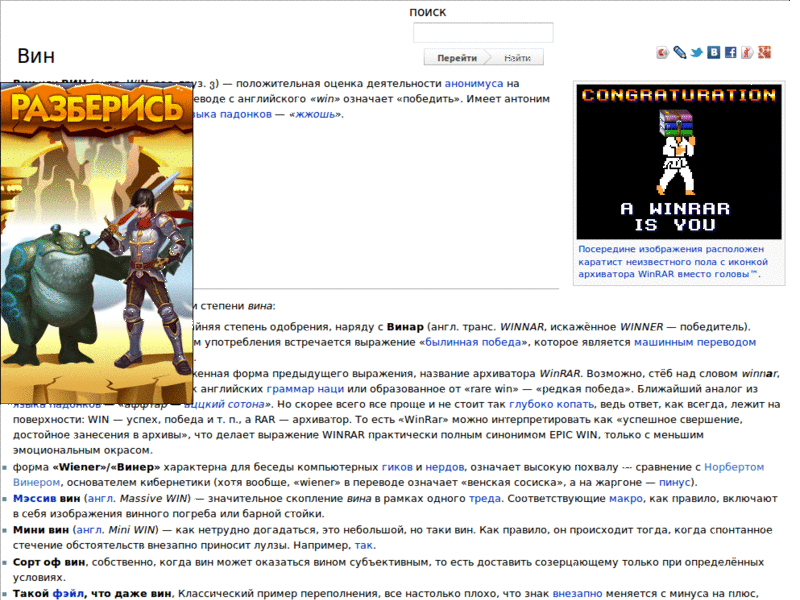Follow the Норбертом Винером link
Viewport: 800px width, 600px height.
734,467
